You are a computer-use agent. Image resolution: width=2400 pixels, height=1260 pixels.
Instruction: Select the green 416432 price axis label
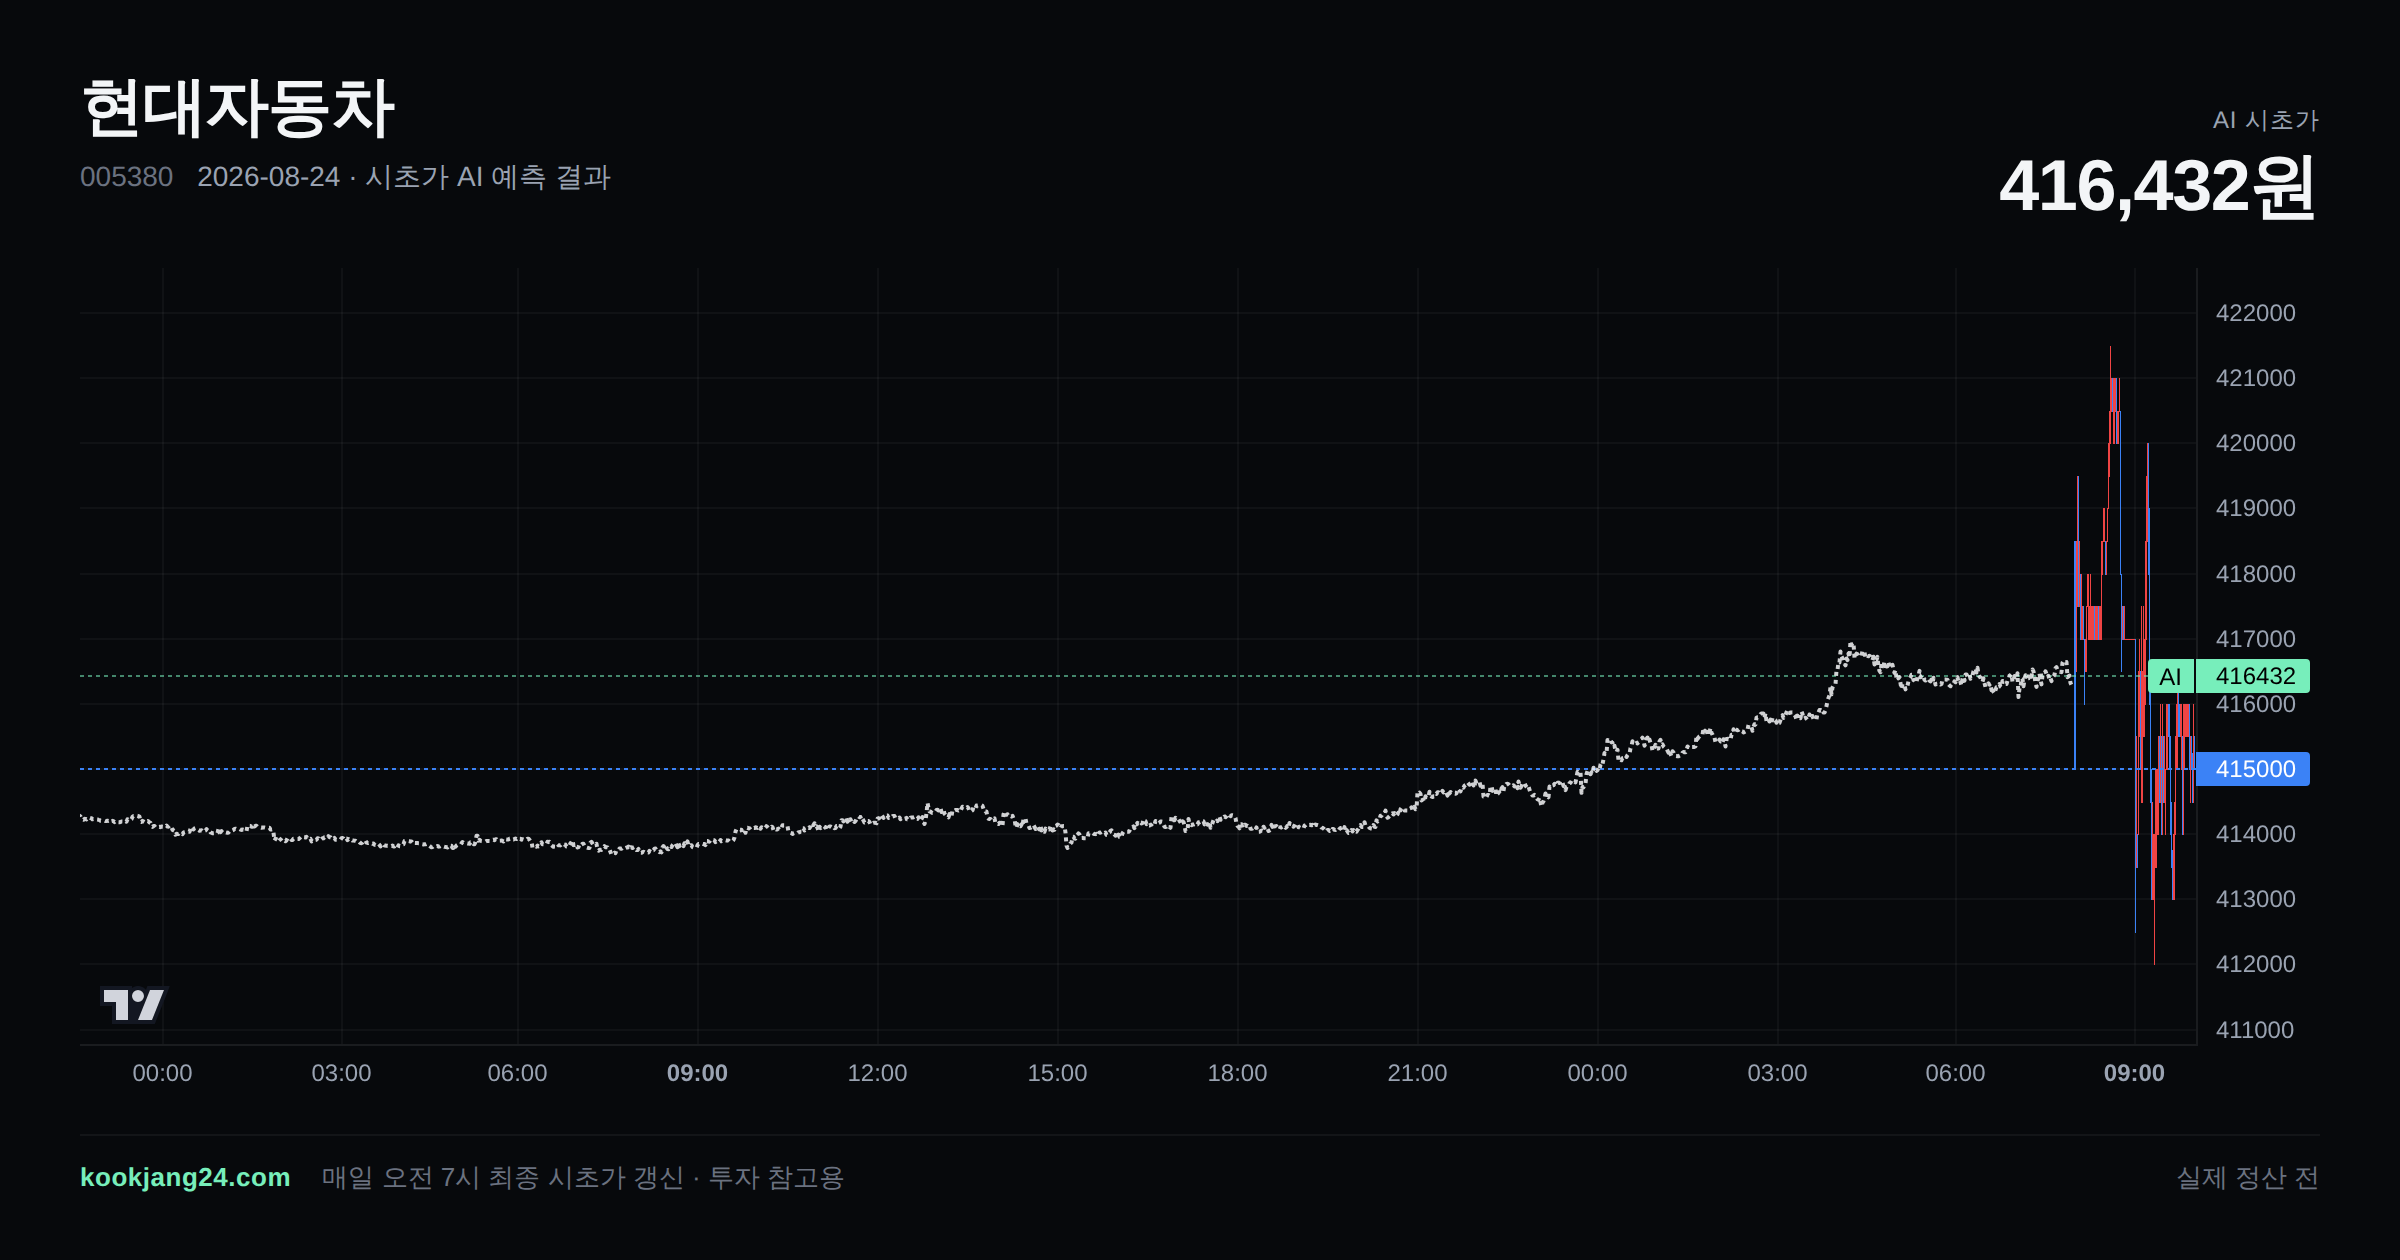point(2253,676)
